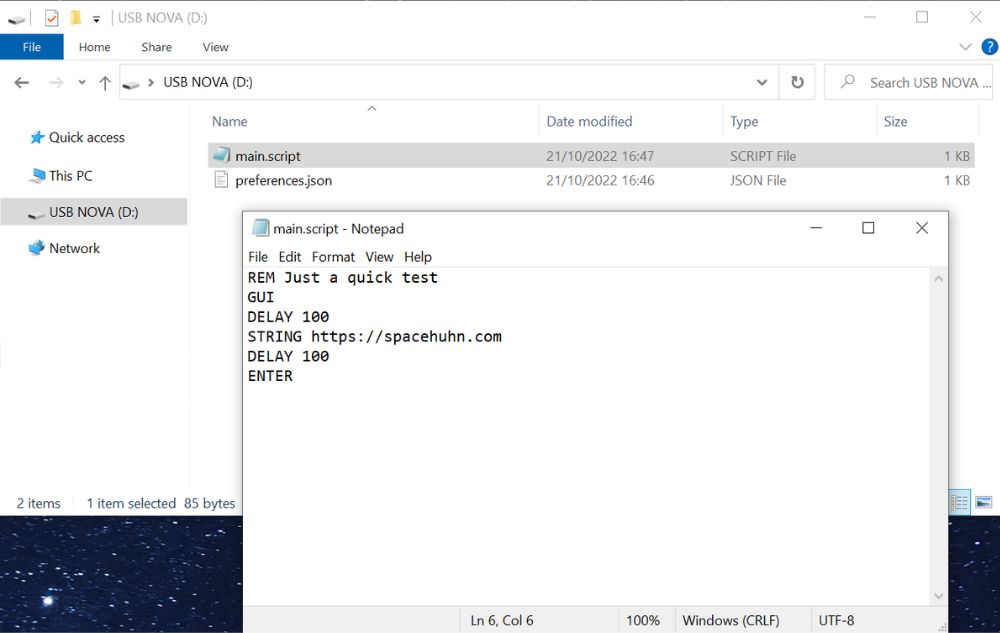Open Notepad Format menu
The width and height of the screenshot is (1000, 633).
(x=333, y=256)
